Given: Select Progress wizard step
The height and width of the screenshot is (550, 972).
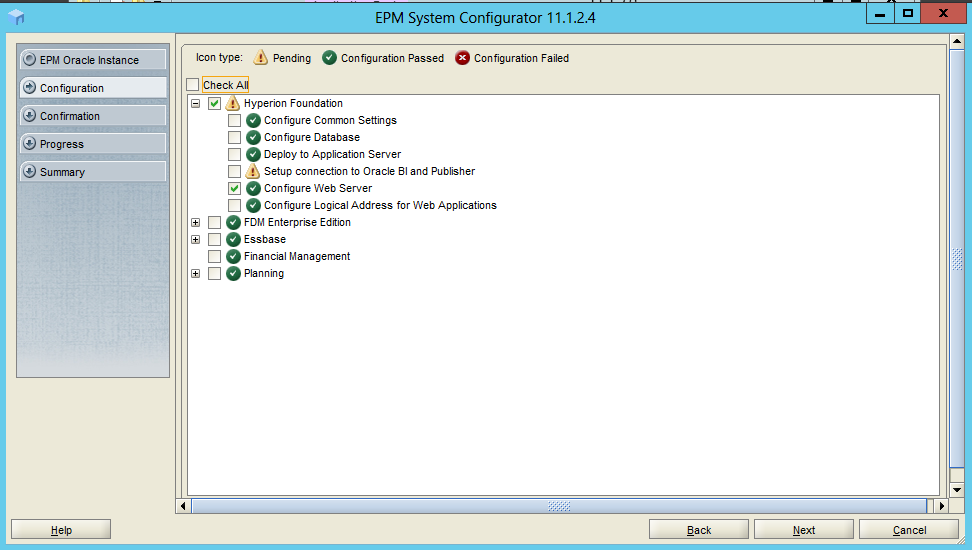Looking at the screenshot, I should (93, 143).
